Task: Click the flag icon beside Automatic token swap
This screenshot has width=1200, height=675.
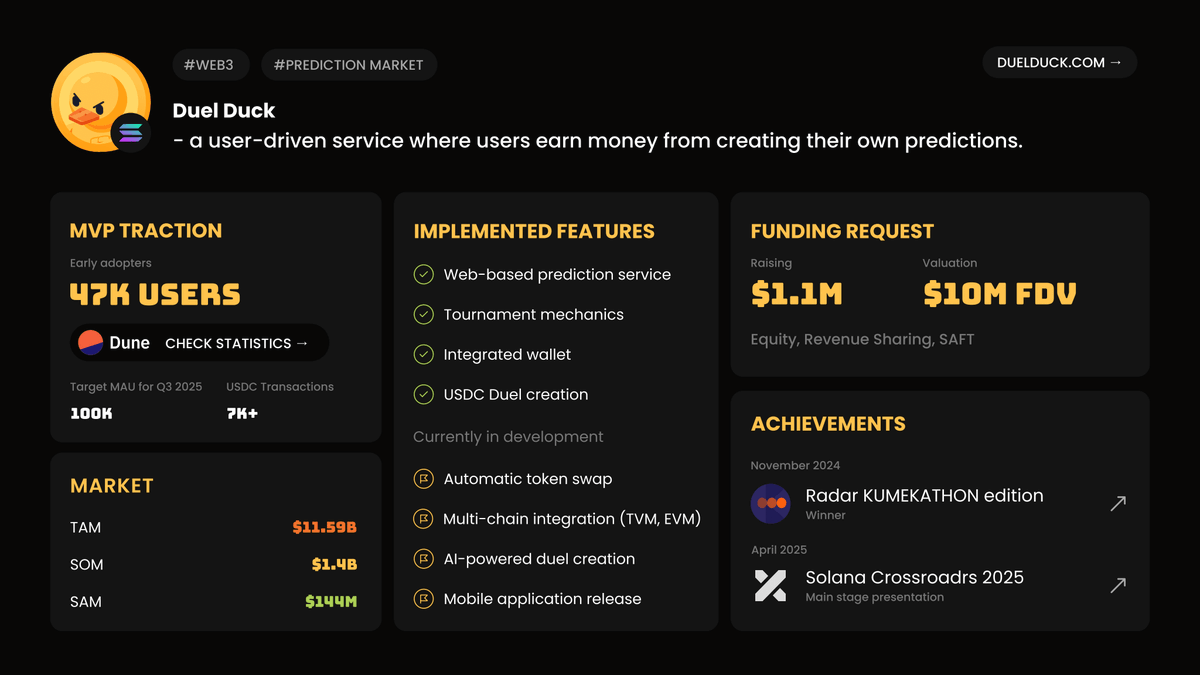Action: [x=424, y=479]
